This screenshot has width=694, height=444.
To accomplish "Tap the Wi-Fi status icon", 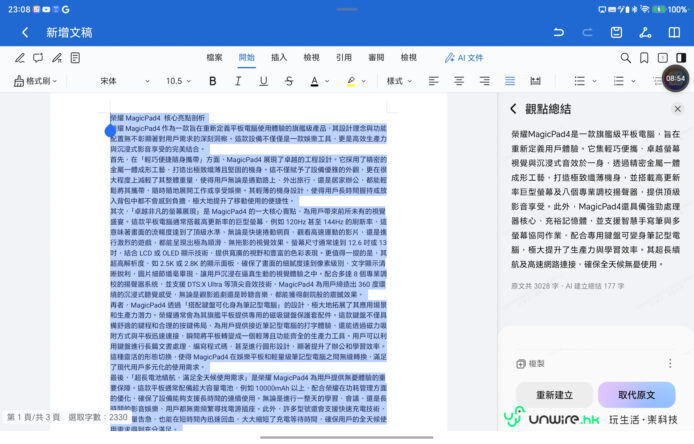I will (644, 9).
